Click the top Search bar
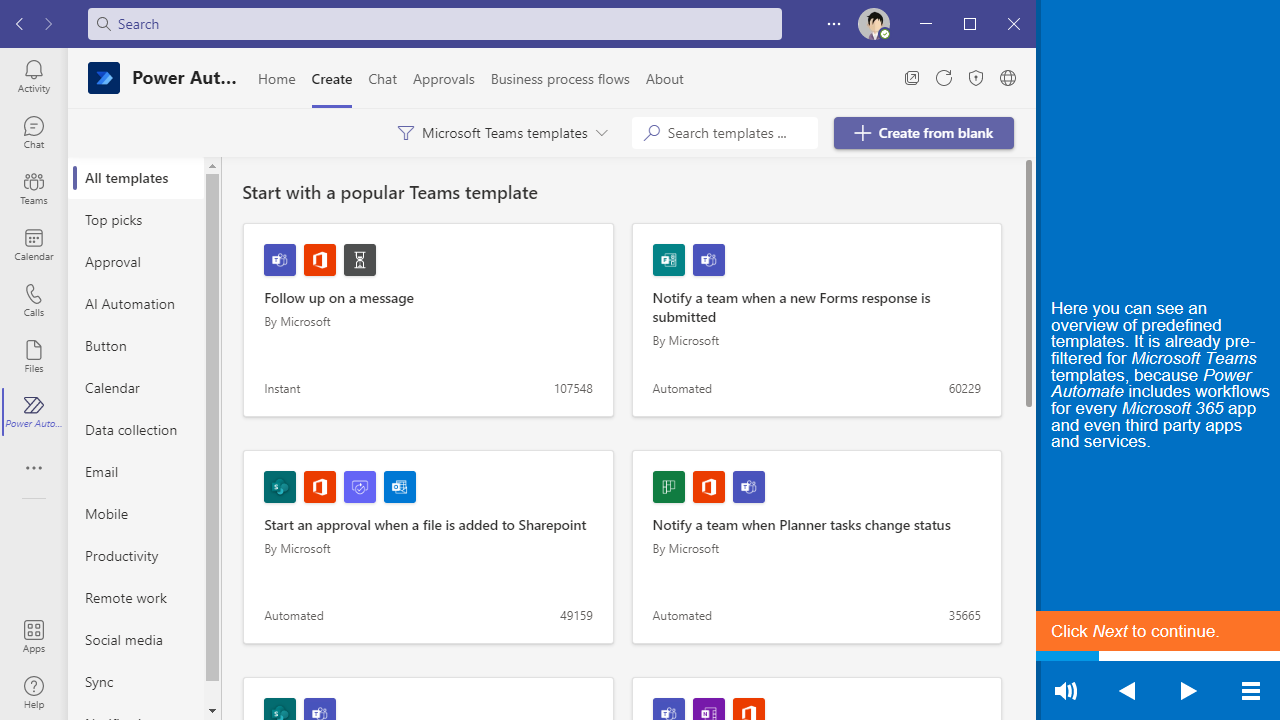The image size is (1280, 720). coord(435,24)
